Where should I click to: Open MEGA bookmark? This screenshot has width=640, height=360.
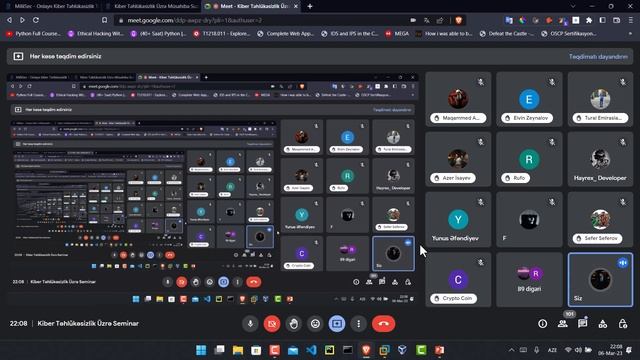coord(397,34)
